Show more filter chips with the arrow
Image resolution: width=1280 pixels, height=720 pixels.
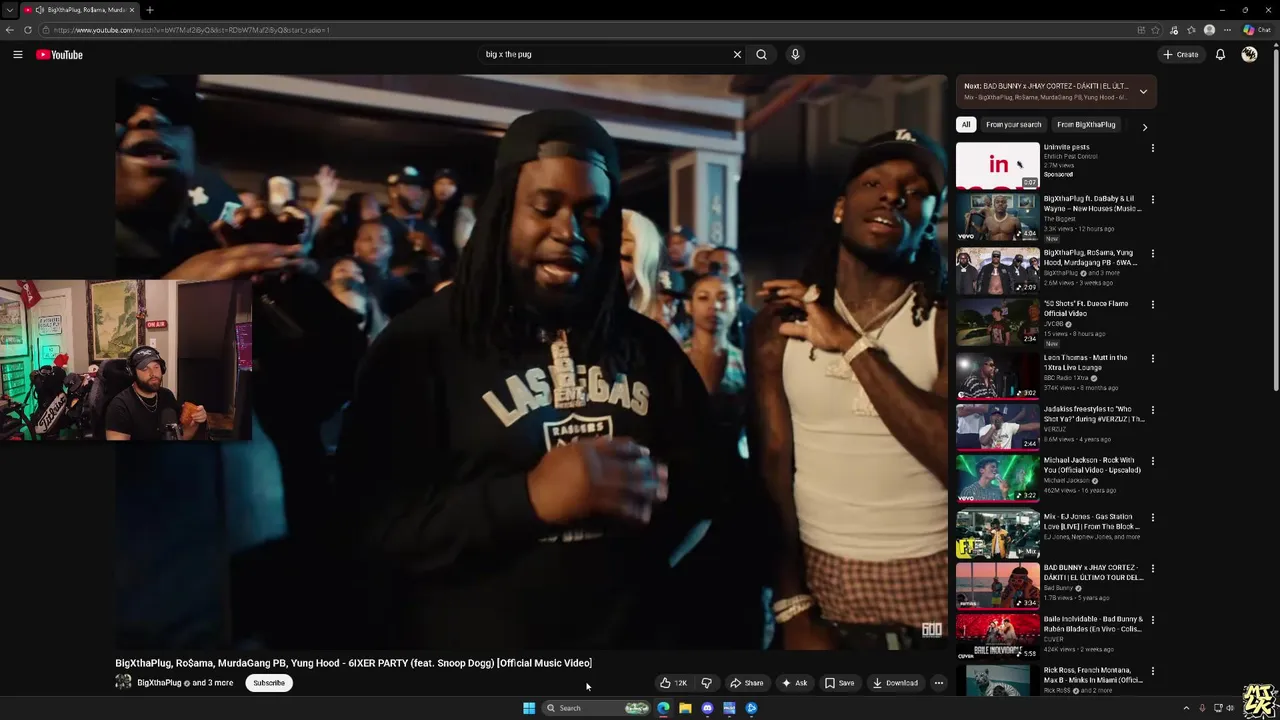click(x=1144, y=127)
